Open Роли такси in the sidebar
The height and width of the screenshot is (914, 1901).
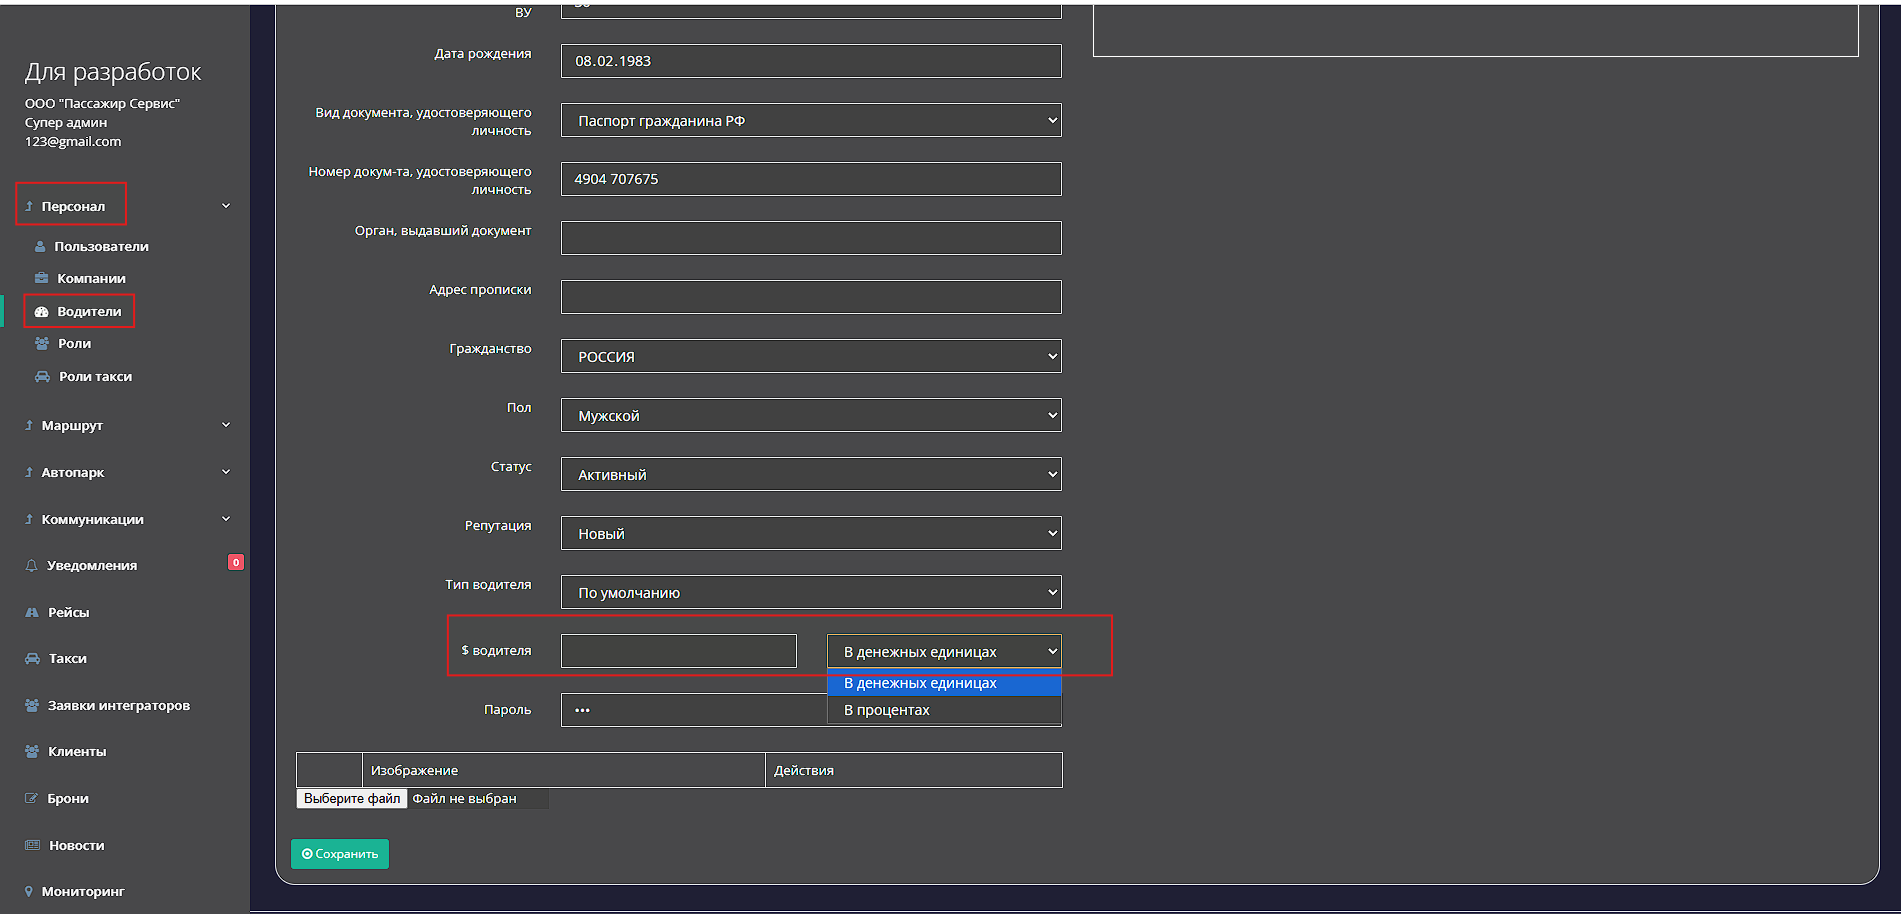(95, 377)
